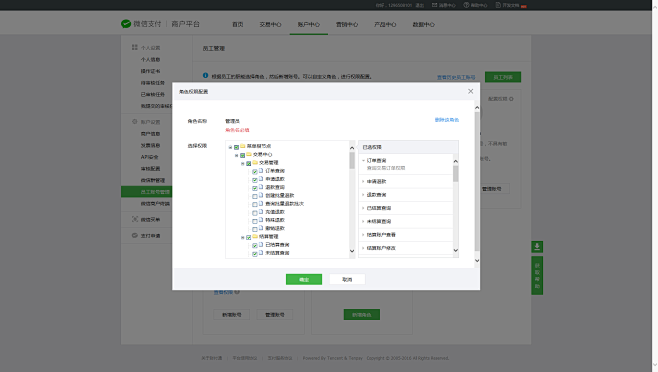Open the 查看历史员工账号 link
This screenshot has width=658, height=372.
pos(456,77)
